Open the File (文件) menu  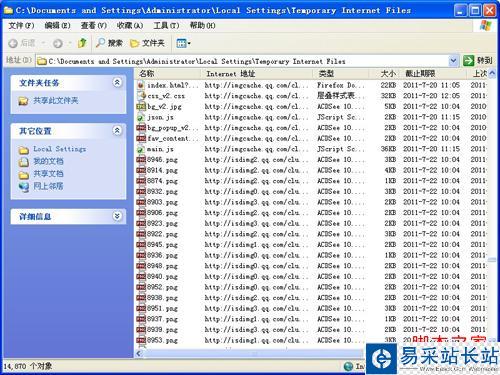(x=21, y=25)
